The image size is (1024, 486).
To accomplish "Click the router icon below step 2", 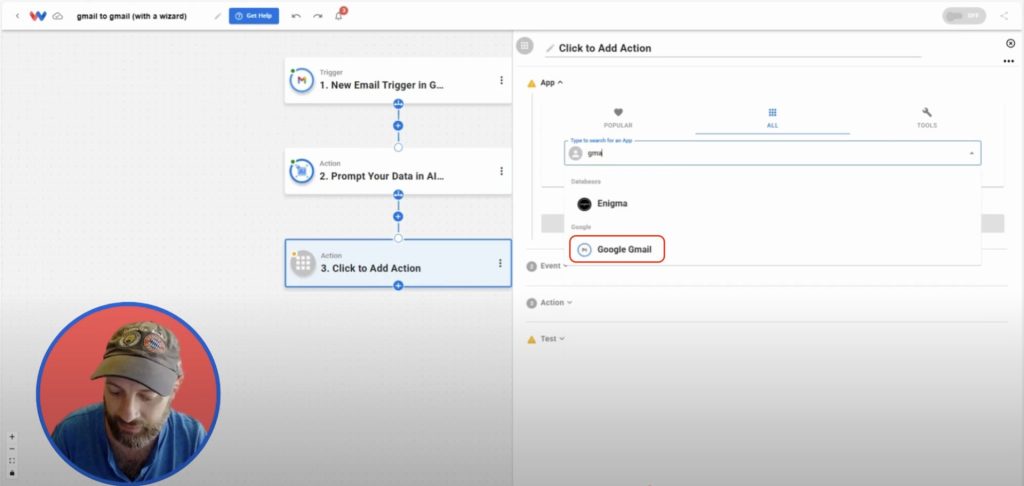I will pos(398,195).
